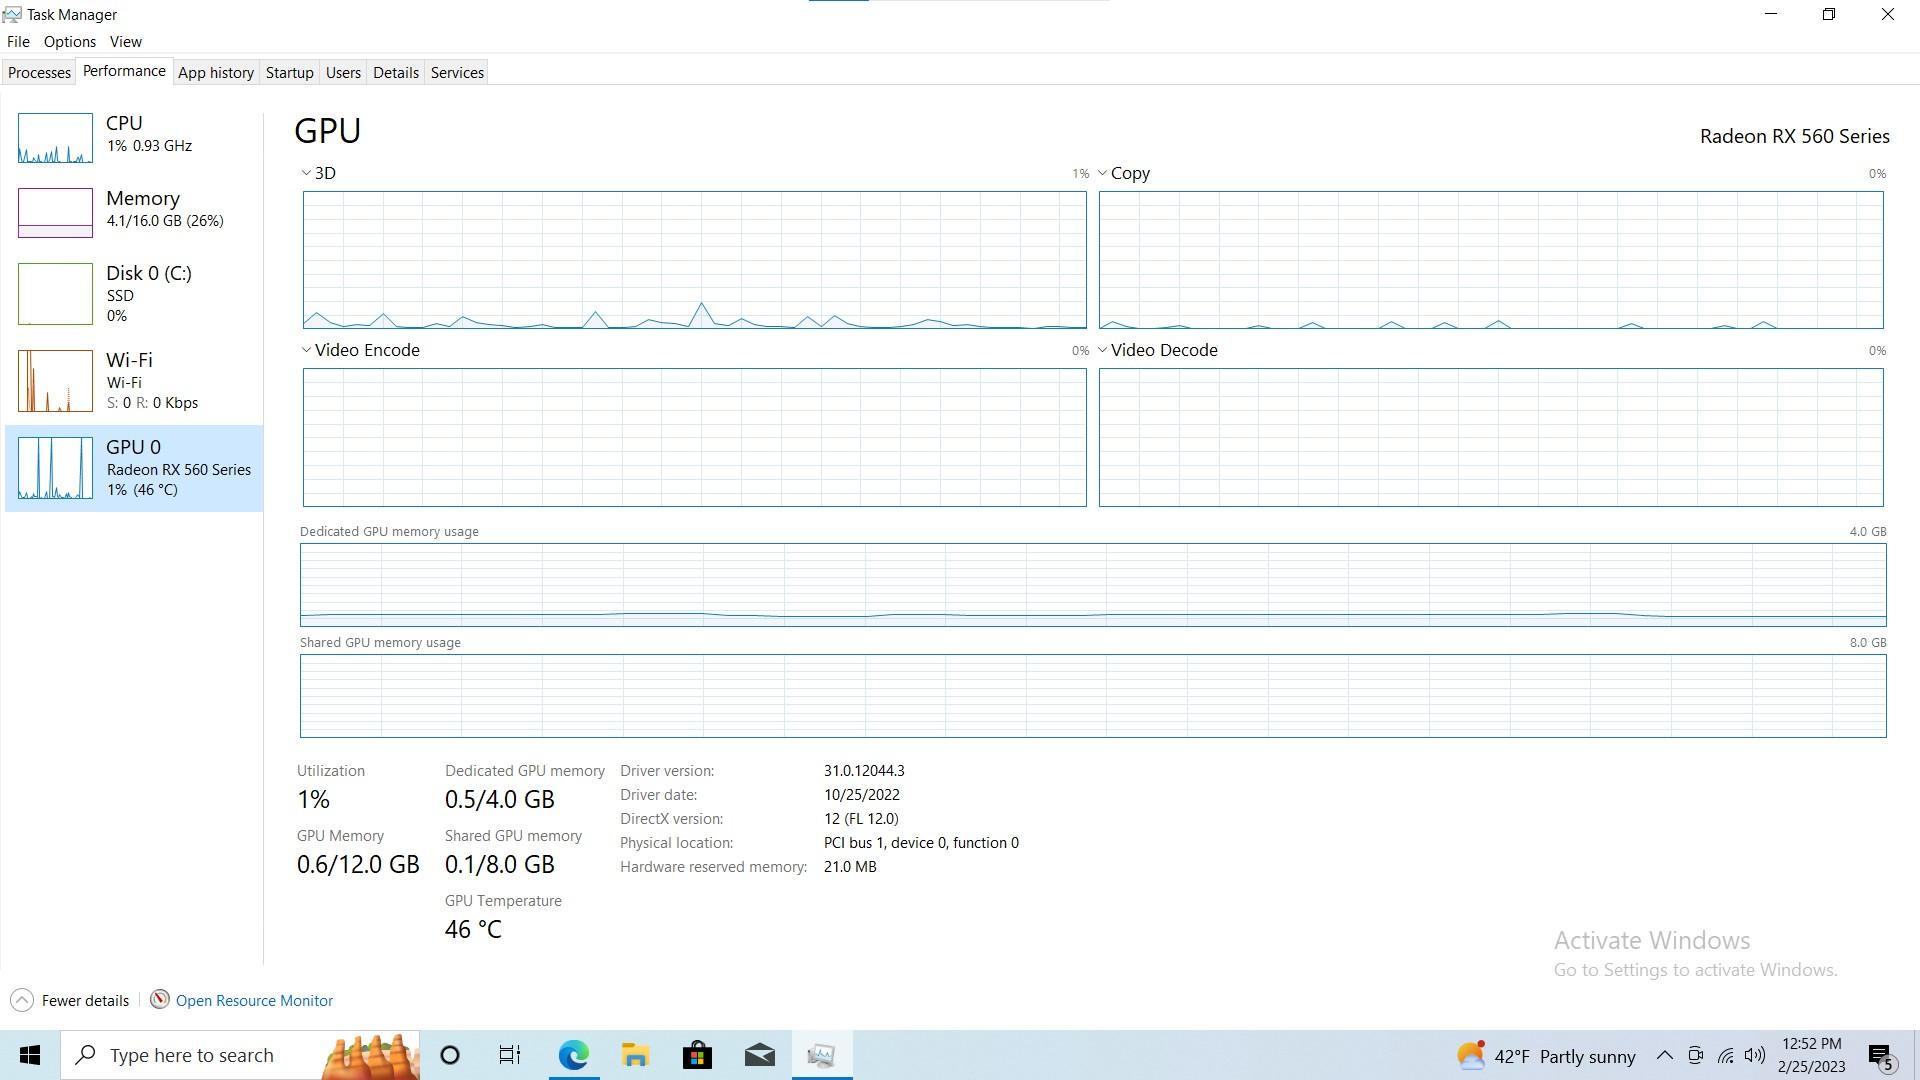This screenshot has width=1920, height=1080.
Task: Select the CPU usage thumbnail graph
Action: click(55, 138)
